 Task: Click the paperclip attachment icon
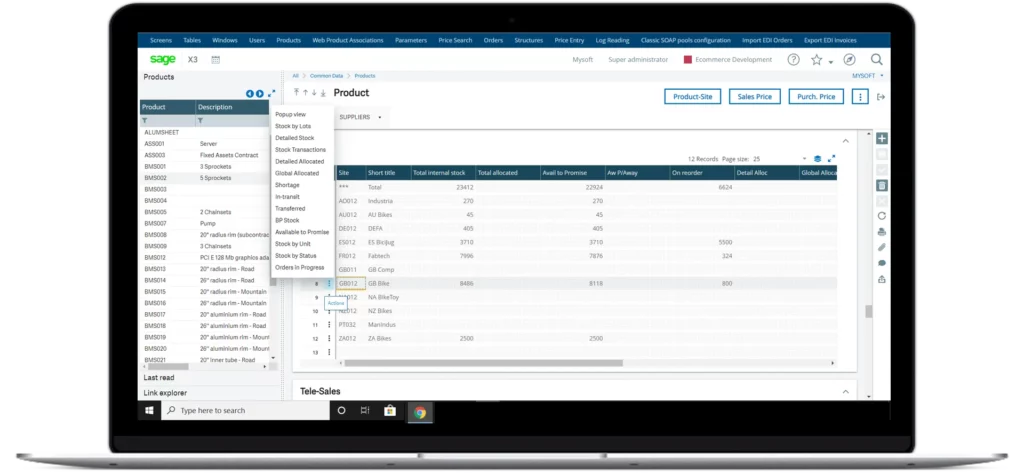coord(882,247)
